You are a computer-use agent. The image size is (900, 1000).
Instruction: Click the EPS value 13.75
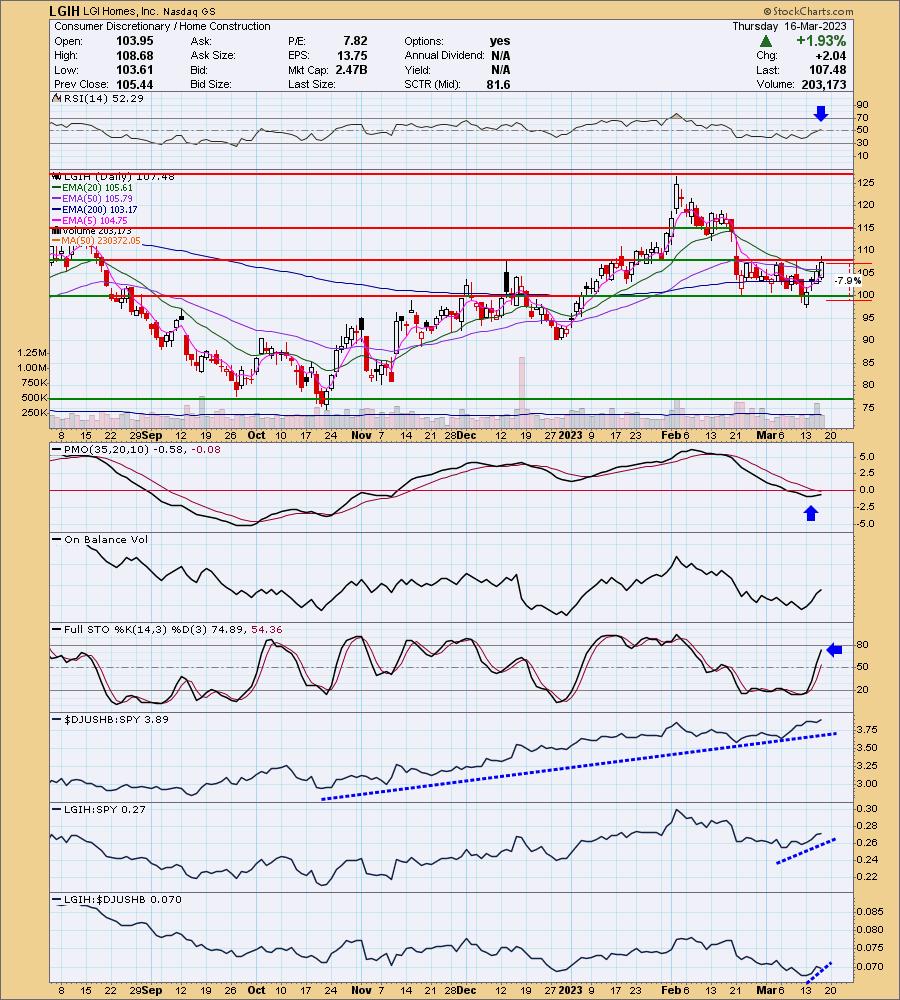point(352,55)
